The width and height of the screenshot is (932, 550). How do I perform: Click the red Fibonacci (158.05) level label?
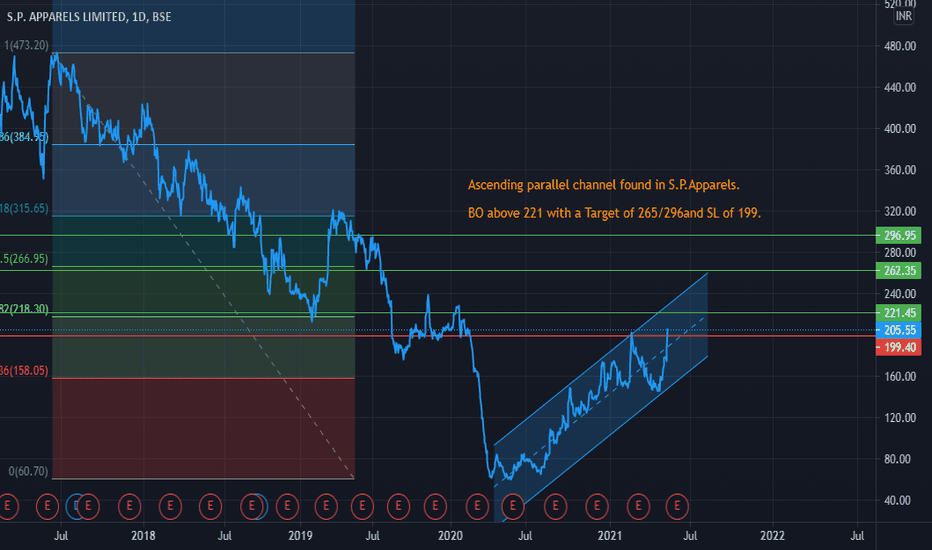click(x=24, y=370)
